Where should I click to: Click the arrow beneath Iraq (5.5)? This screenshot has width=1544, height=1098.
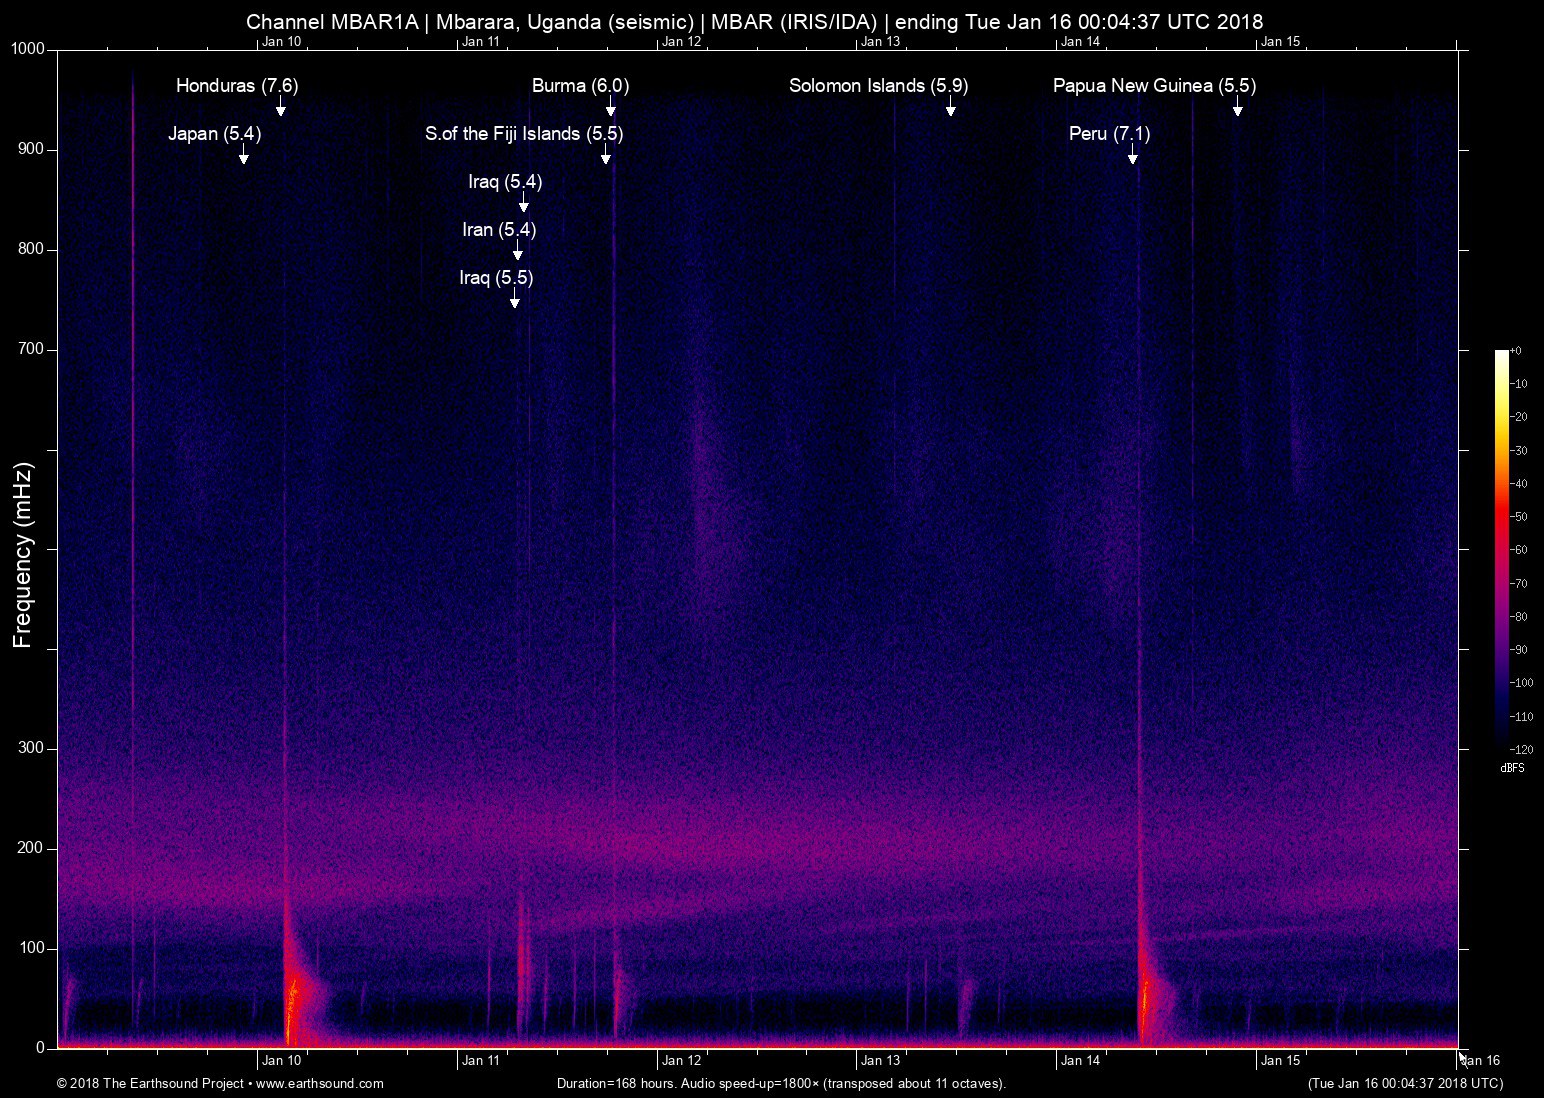click(x=514, y=300)
